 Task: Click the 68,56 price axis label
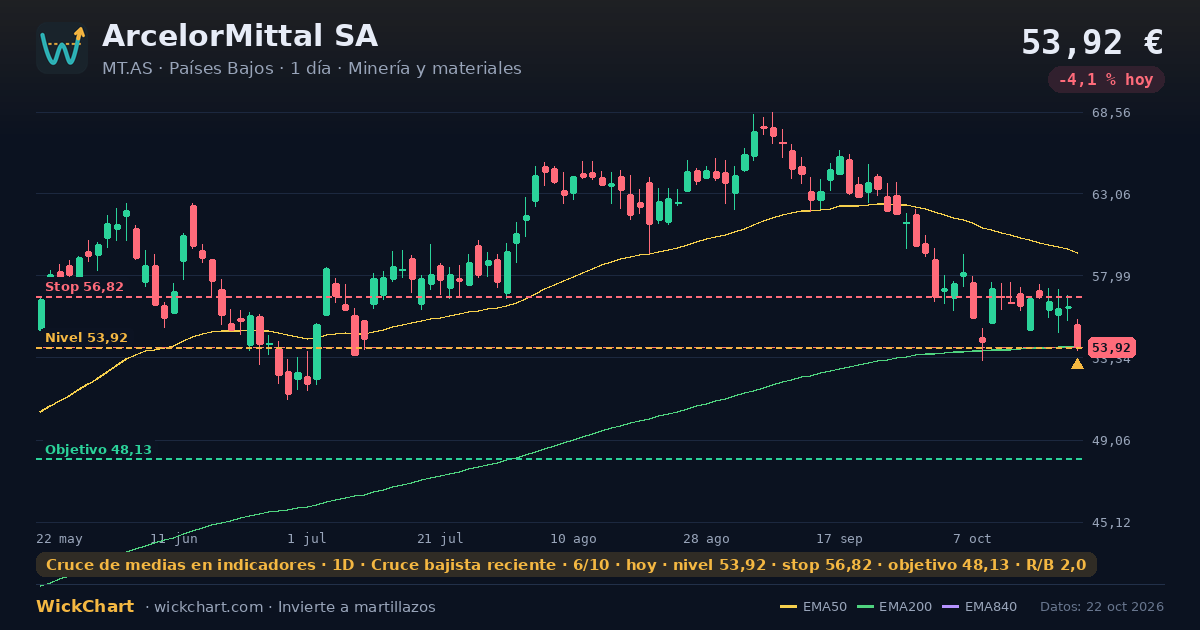click(1111, 113)
